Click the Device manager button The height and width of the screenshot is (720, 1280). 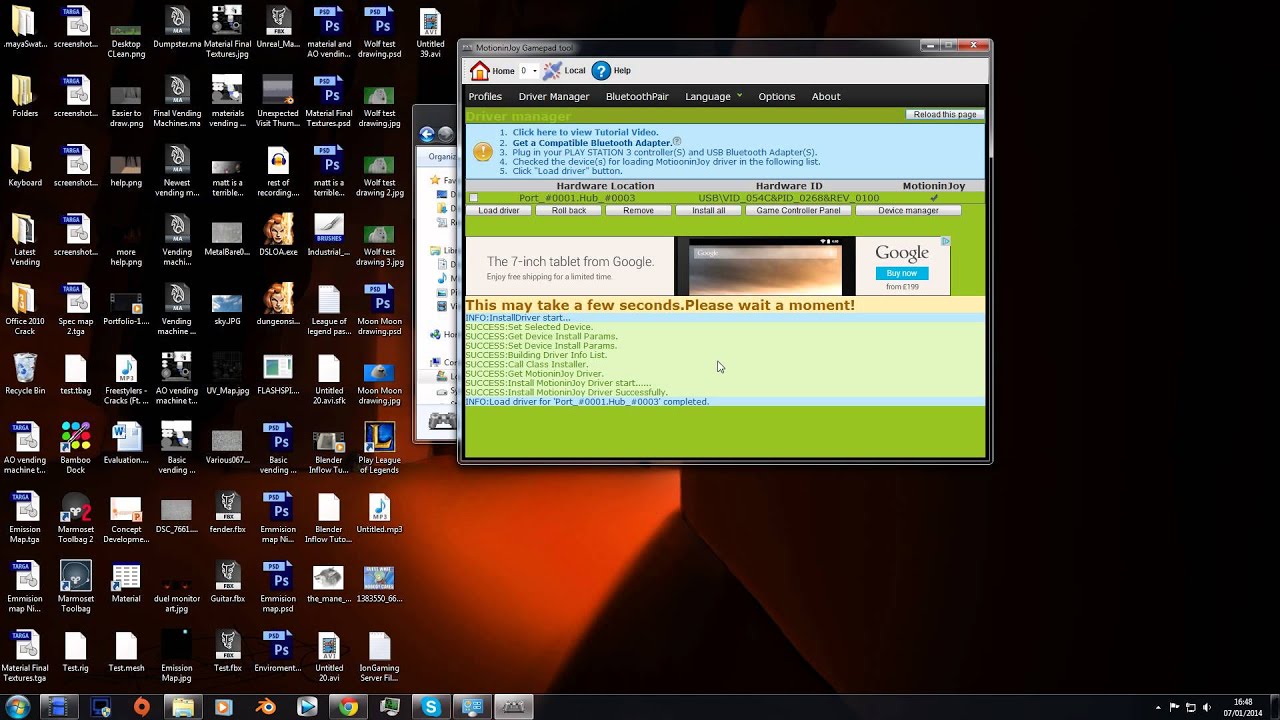908,210
